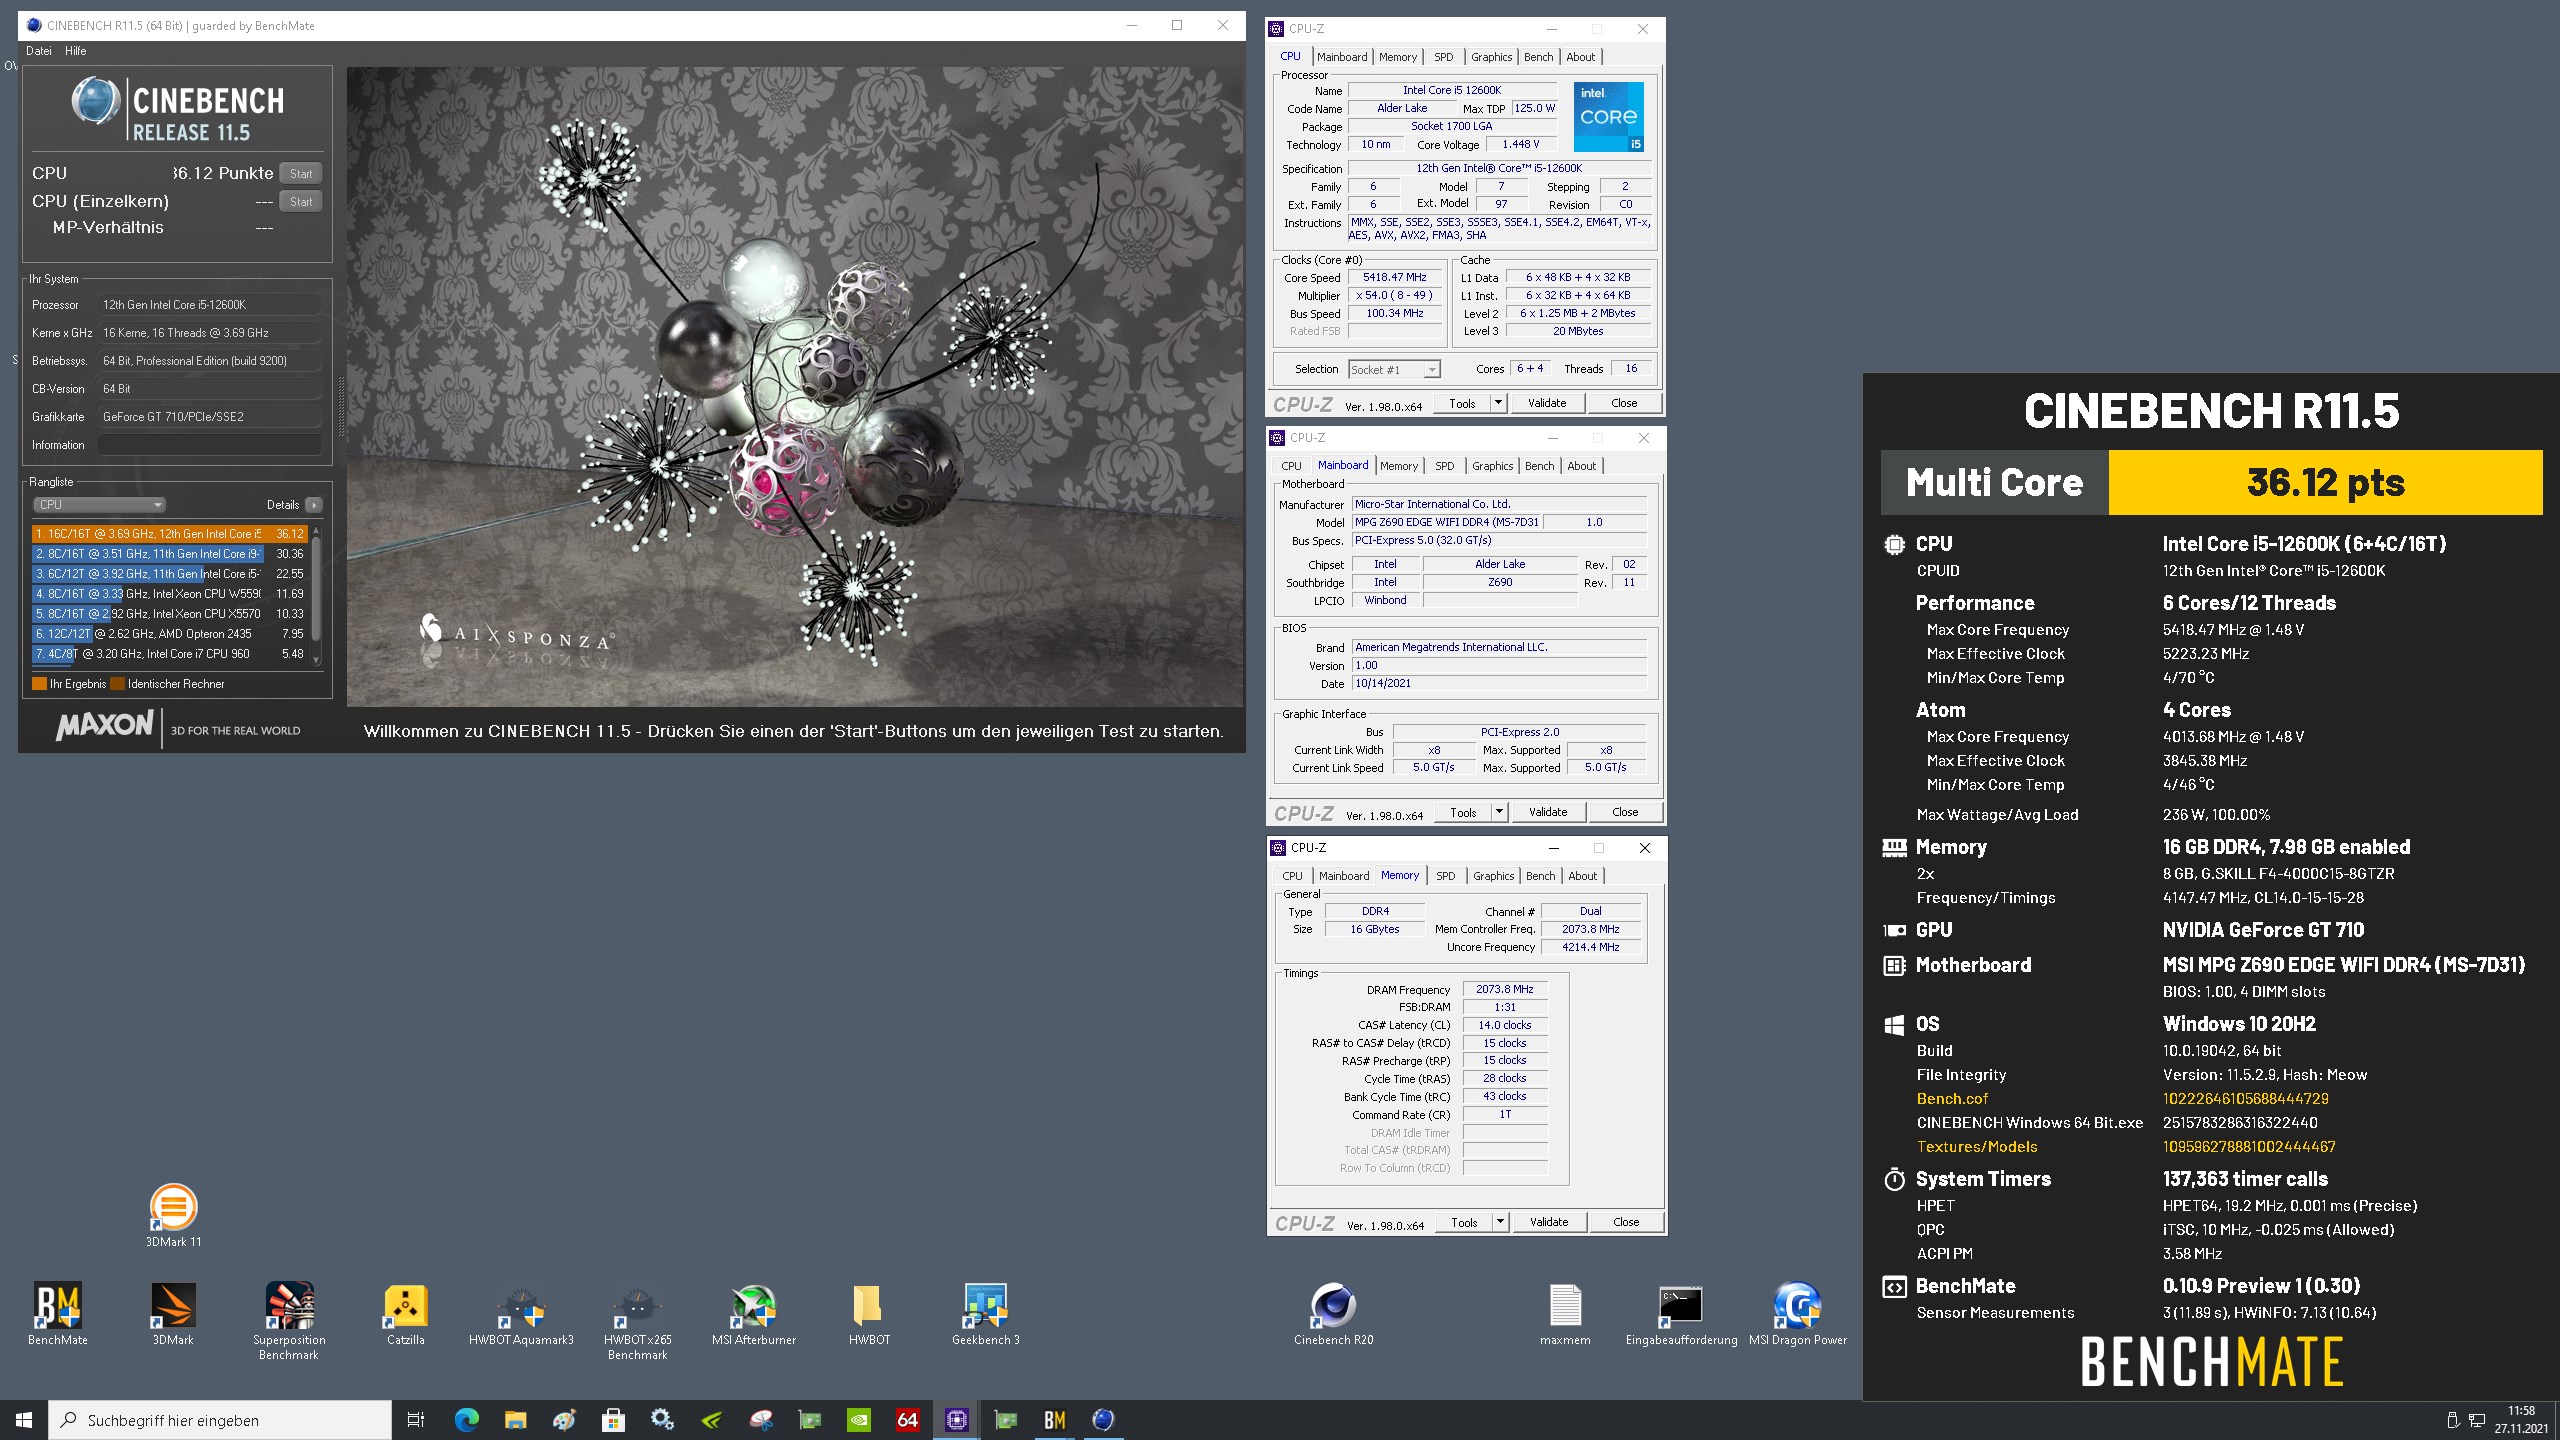The width and height of the screenshot is (2560, 1440).
Task: Open the CPU dropdown in Rangliste
Action: click(99, 505)
